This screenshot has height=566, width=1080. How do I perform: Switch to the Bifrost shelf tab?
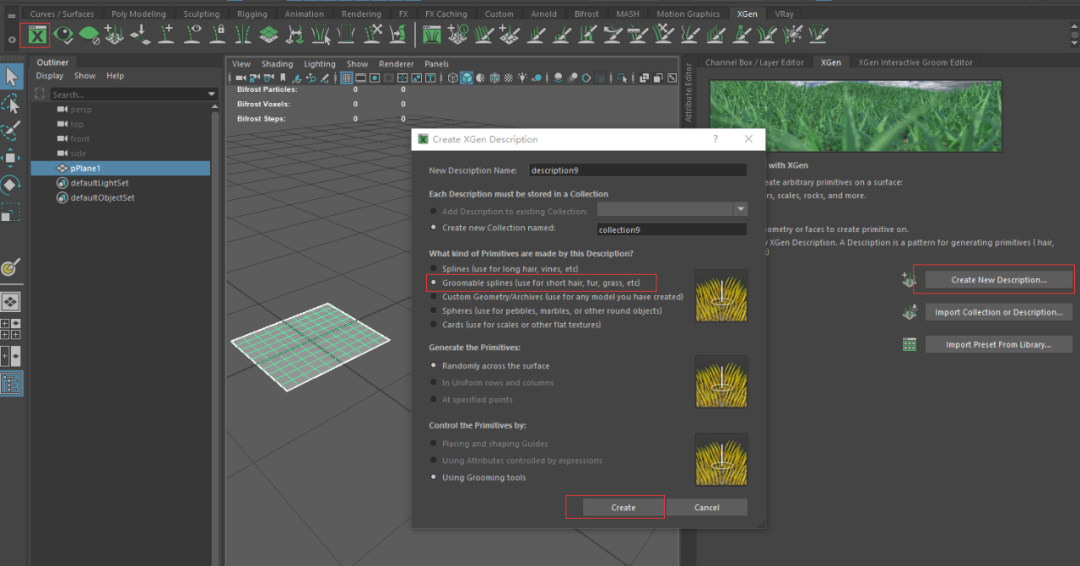tap(586, 14)
